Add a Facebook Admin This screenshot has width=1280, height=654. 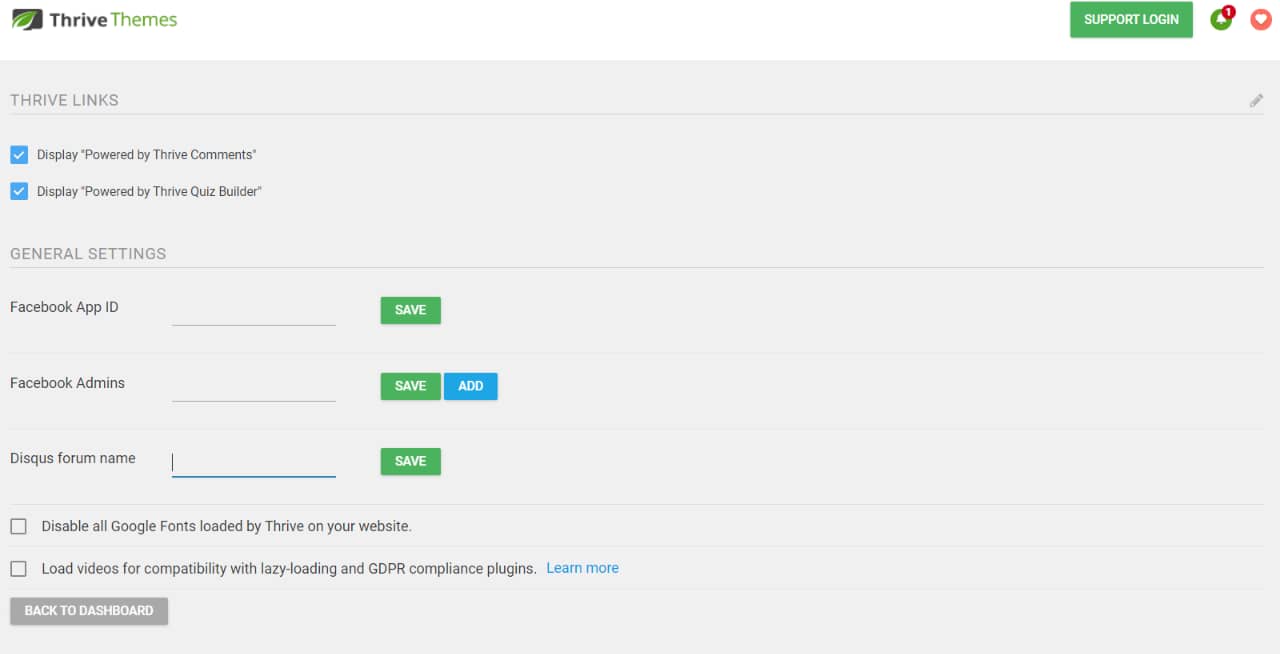[470, 386]
